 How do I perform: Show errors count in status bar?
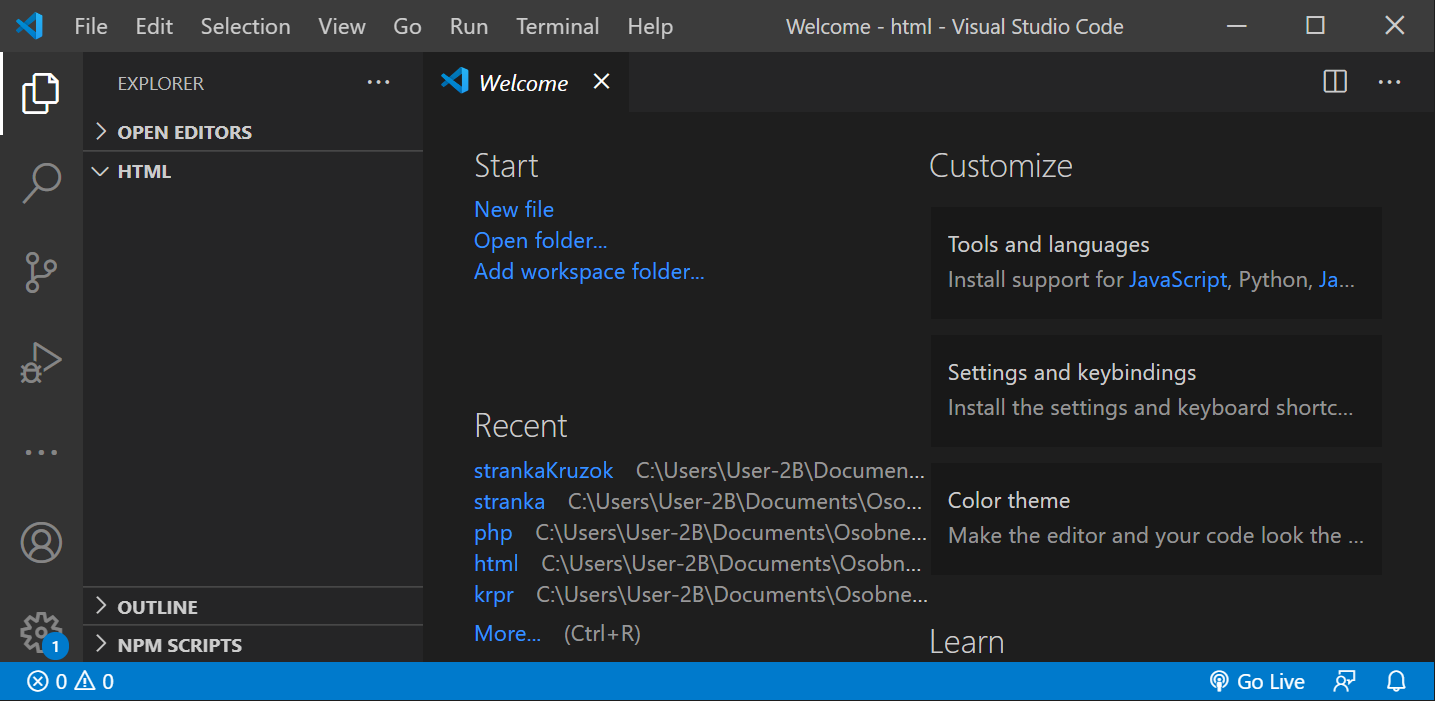tap(47, 682)
